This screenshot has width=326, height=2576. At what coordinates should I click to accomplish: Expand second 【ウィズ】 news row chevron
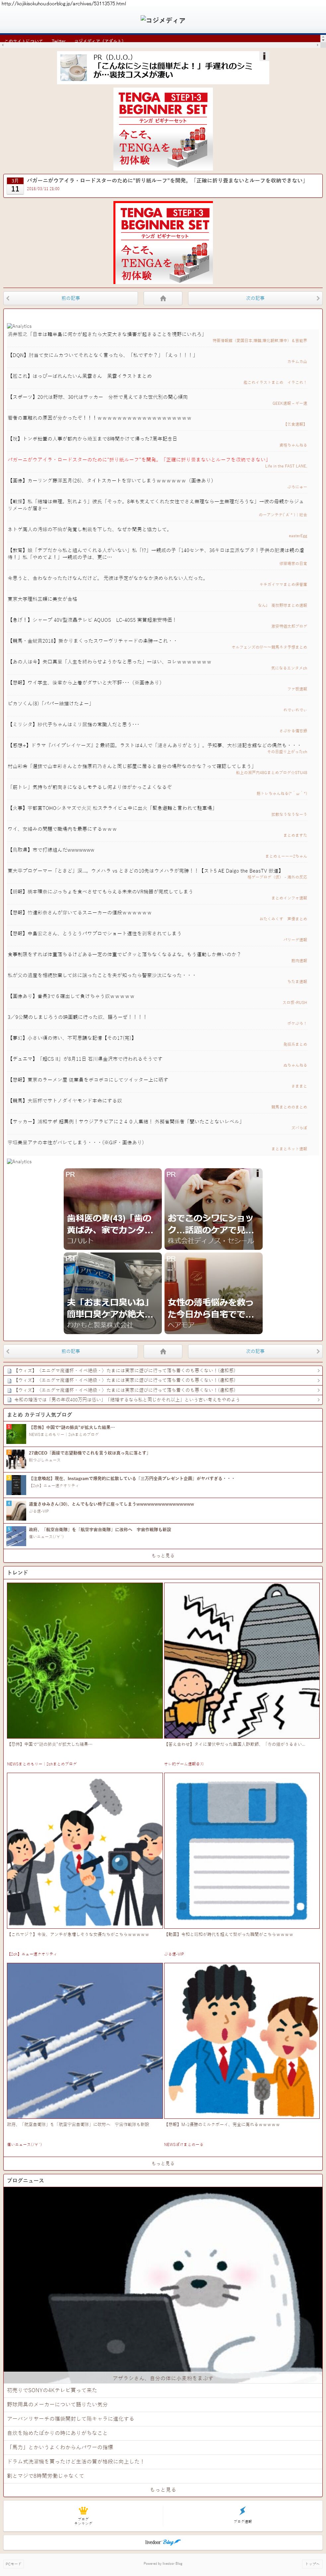pos(318,1380)
